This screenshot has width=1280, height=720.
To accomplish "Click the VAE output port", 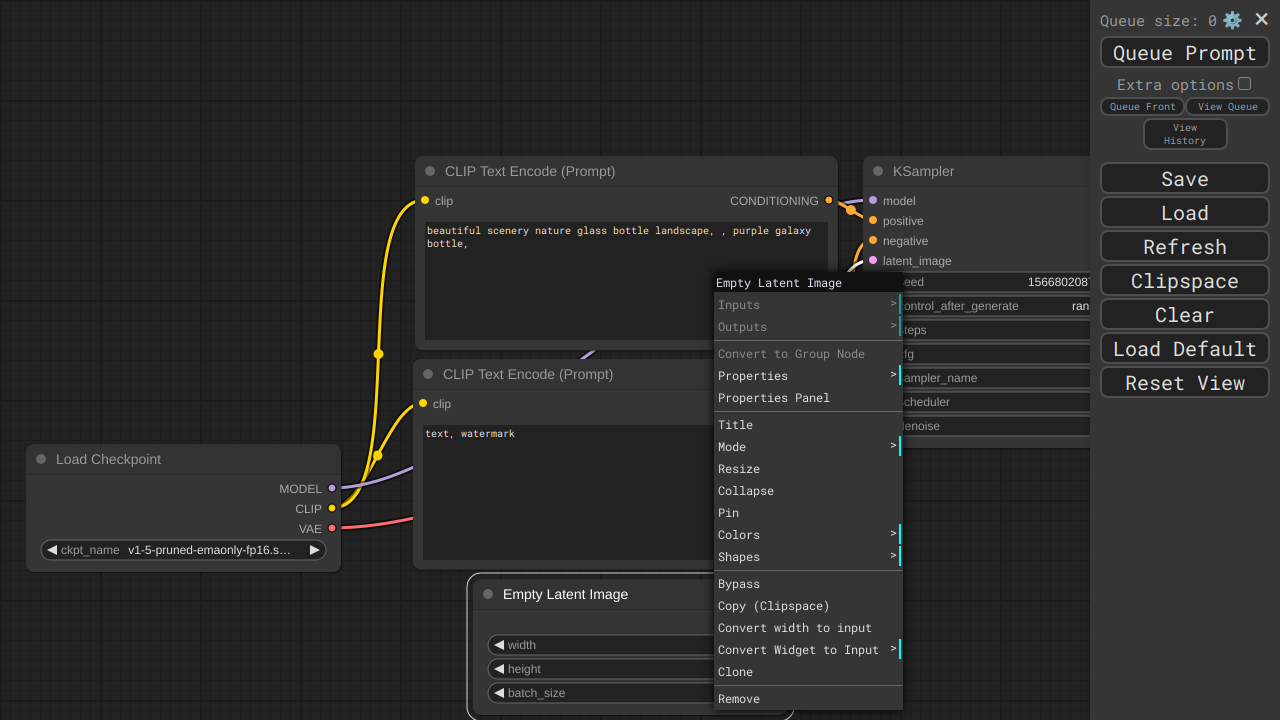I will coord(332,529).
